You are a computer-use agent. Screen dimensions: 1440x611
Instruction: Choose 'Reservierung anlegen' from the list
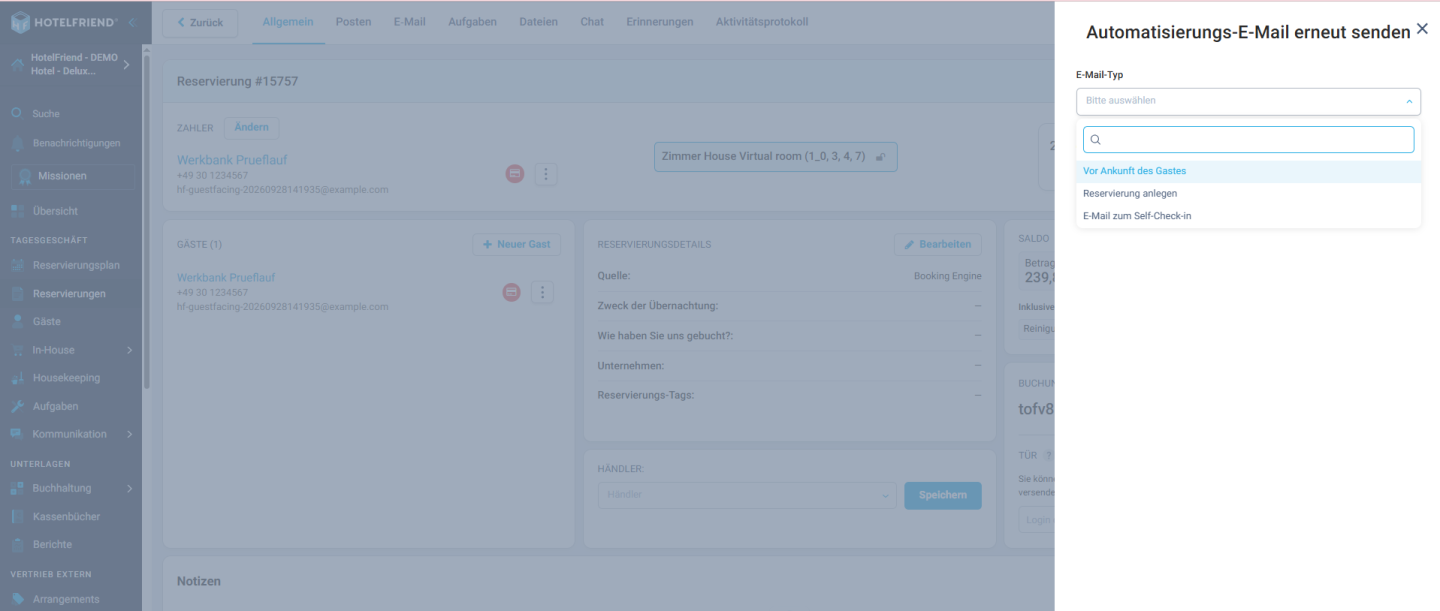pyautogui.click(x=1248, y=193)
